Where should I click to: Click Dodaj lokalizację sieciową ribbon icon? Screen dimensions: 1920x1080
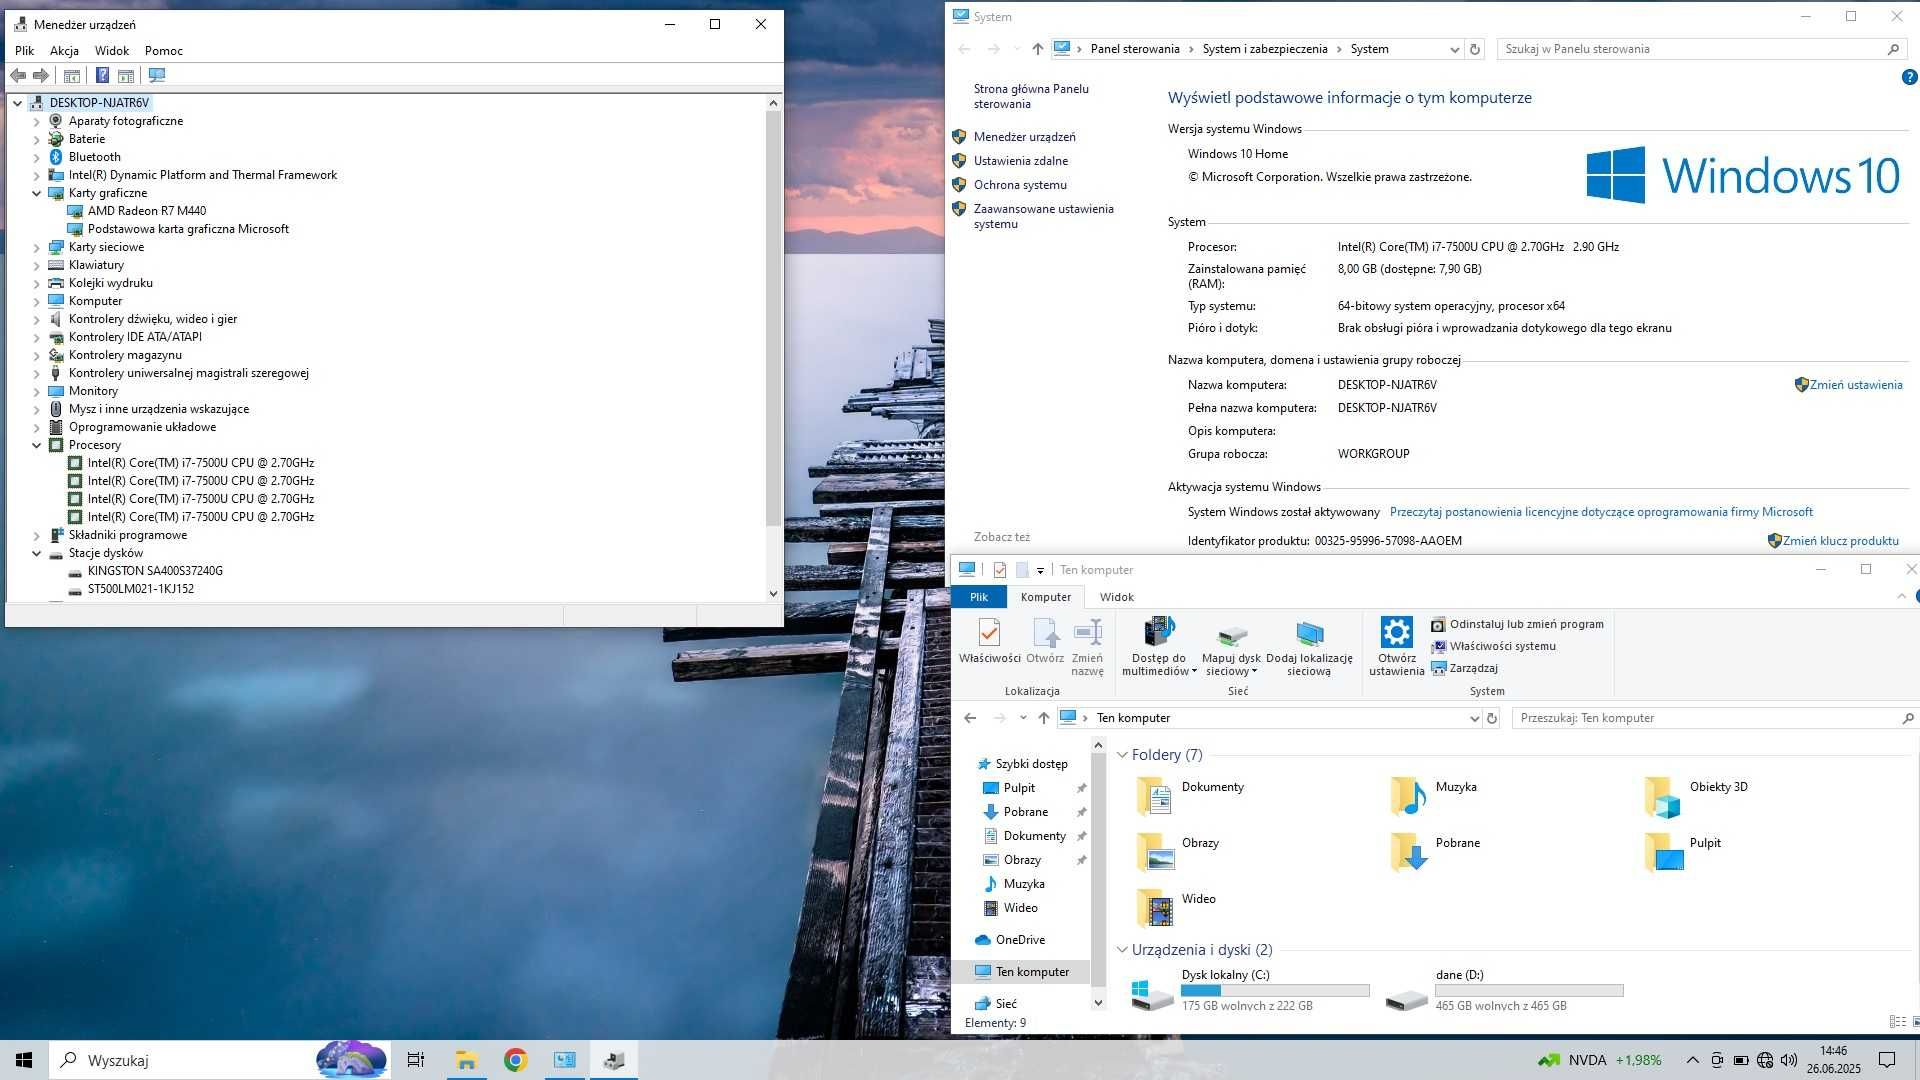coord(1309,646)
